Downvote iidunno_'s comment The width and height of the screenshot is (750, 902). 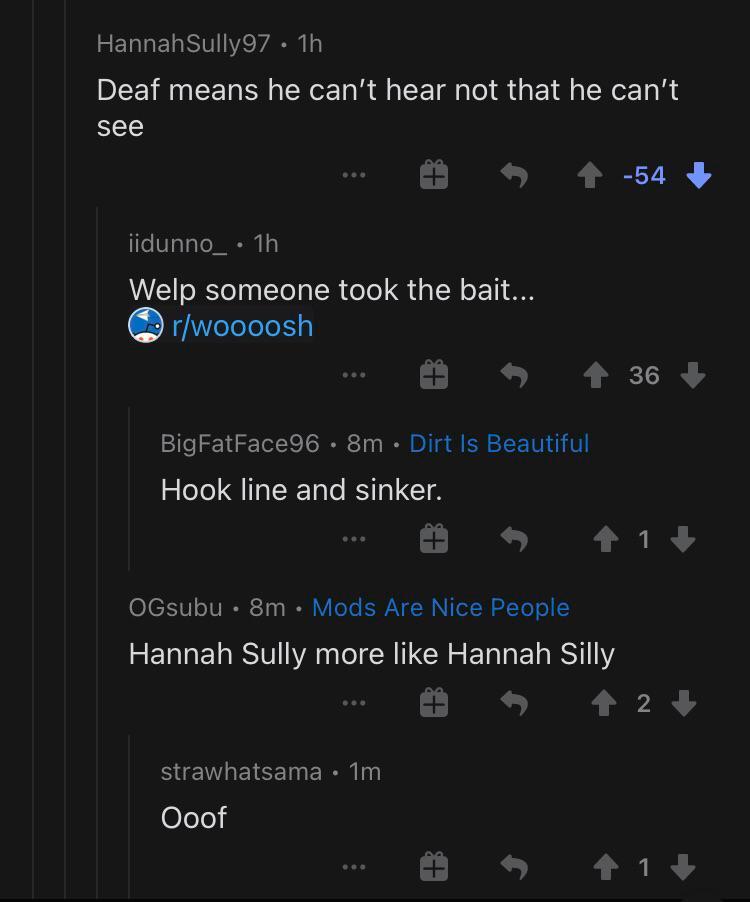click(692, 375)
